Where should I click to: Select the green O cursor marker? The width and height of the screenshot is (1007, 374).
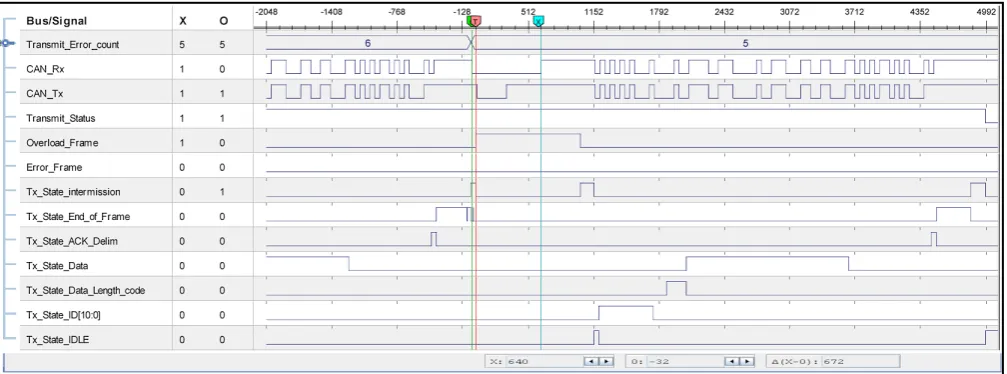[469, 21]
